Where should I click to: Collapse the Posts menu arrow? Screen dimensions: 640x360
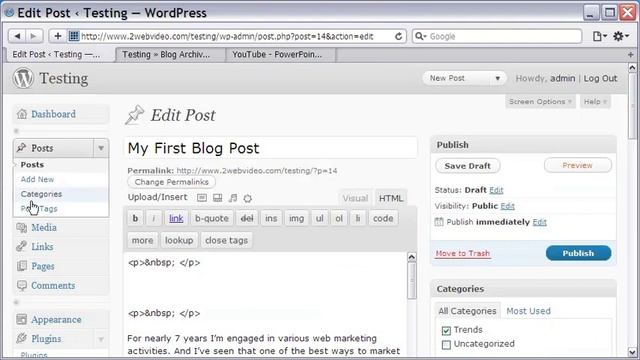click(x=101, y=148)
